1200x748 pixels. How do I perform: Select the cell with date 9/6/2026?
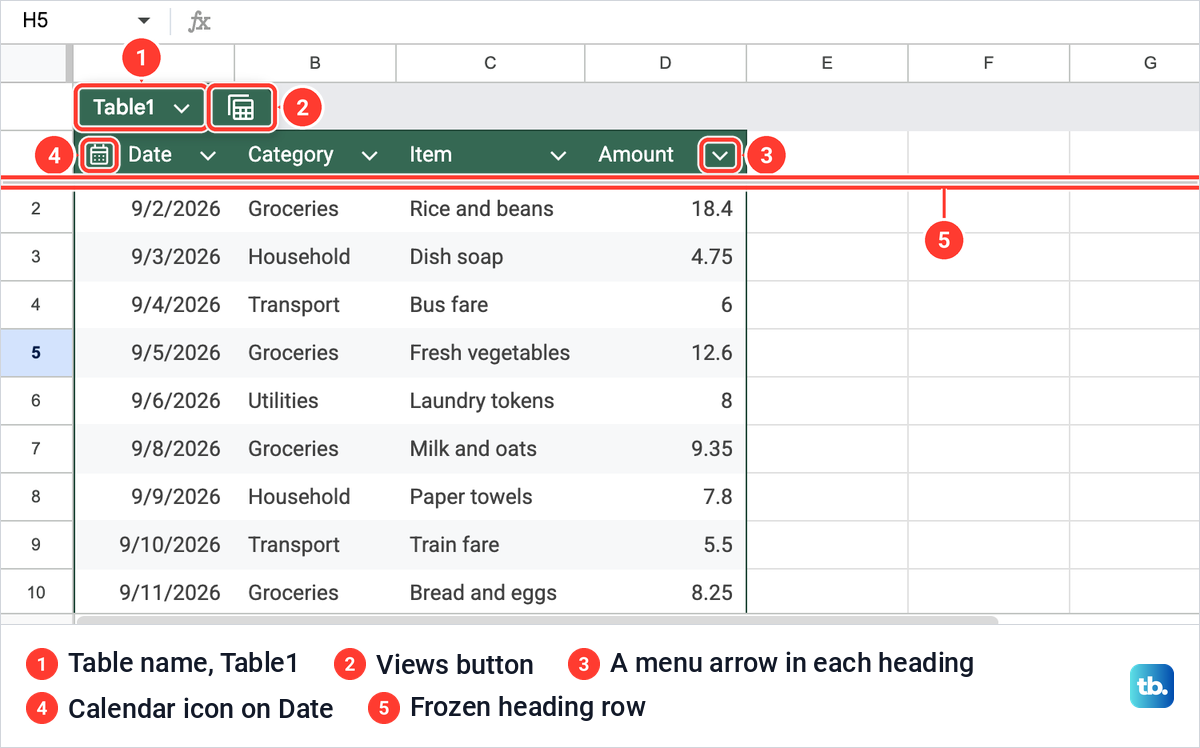pos(155,401)
